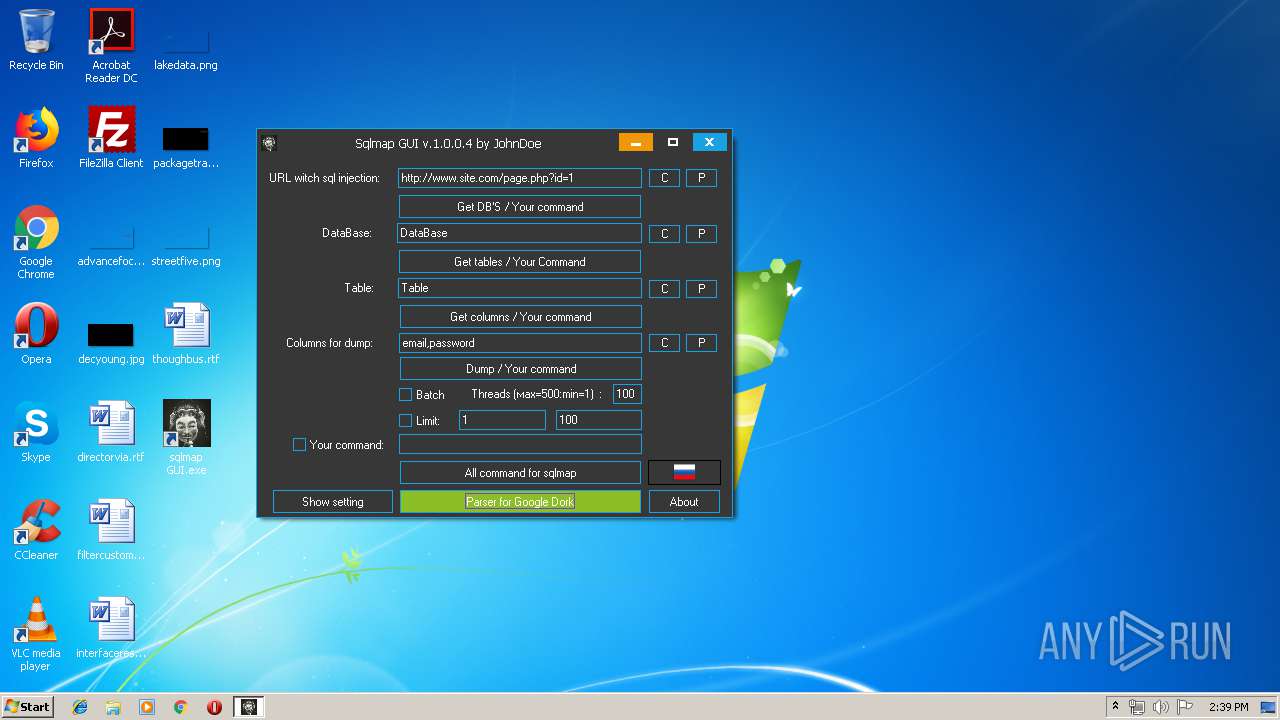The width and height of the screenshot is (1280, 720).
Task: Click C button in DataBase row
Action: point(665,234)
